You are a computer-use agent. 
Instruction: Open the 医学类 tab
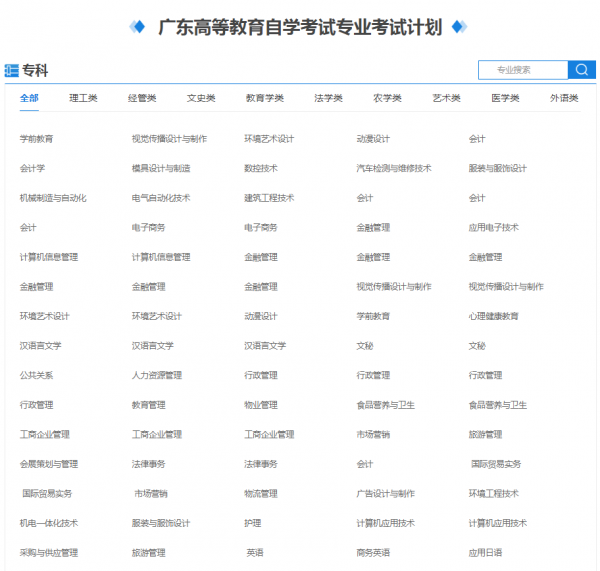point(505,98)
